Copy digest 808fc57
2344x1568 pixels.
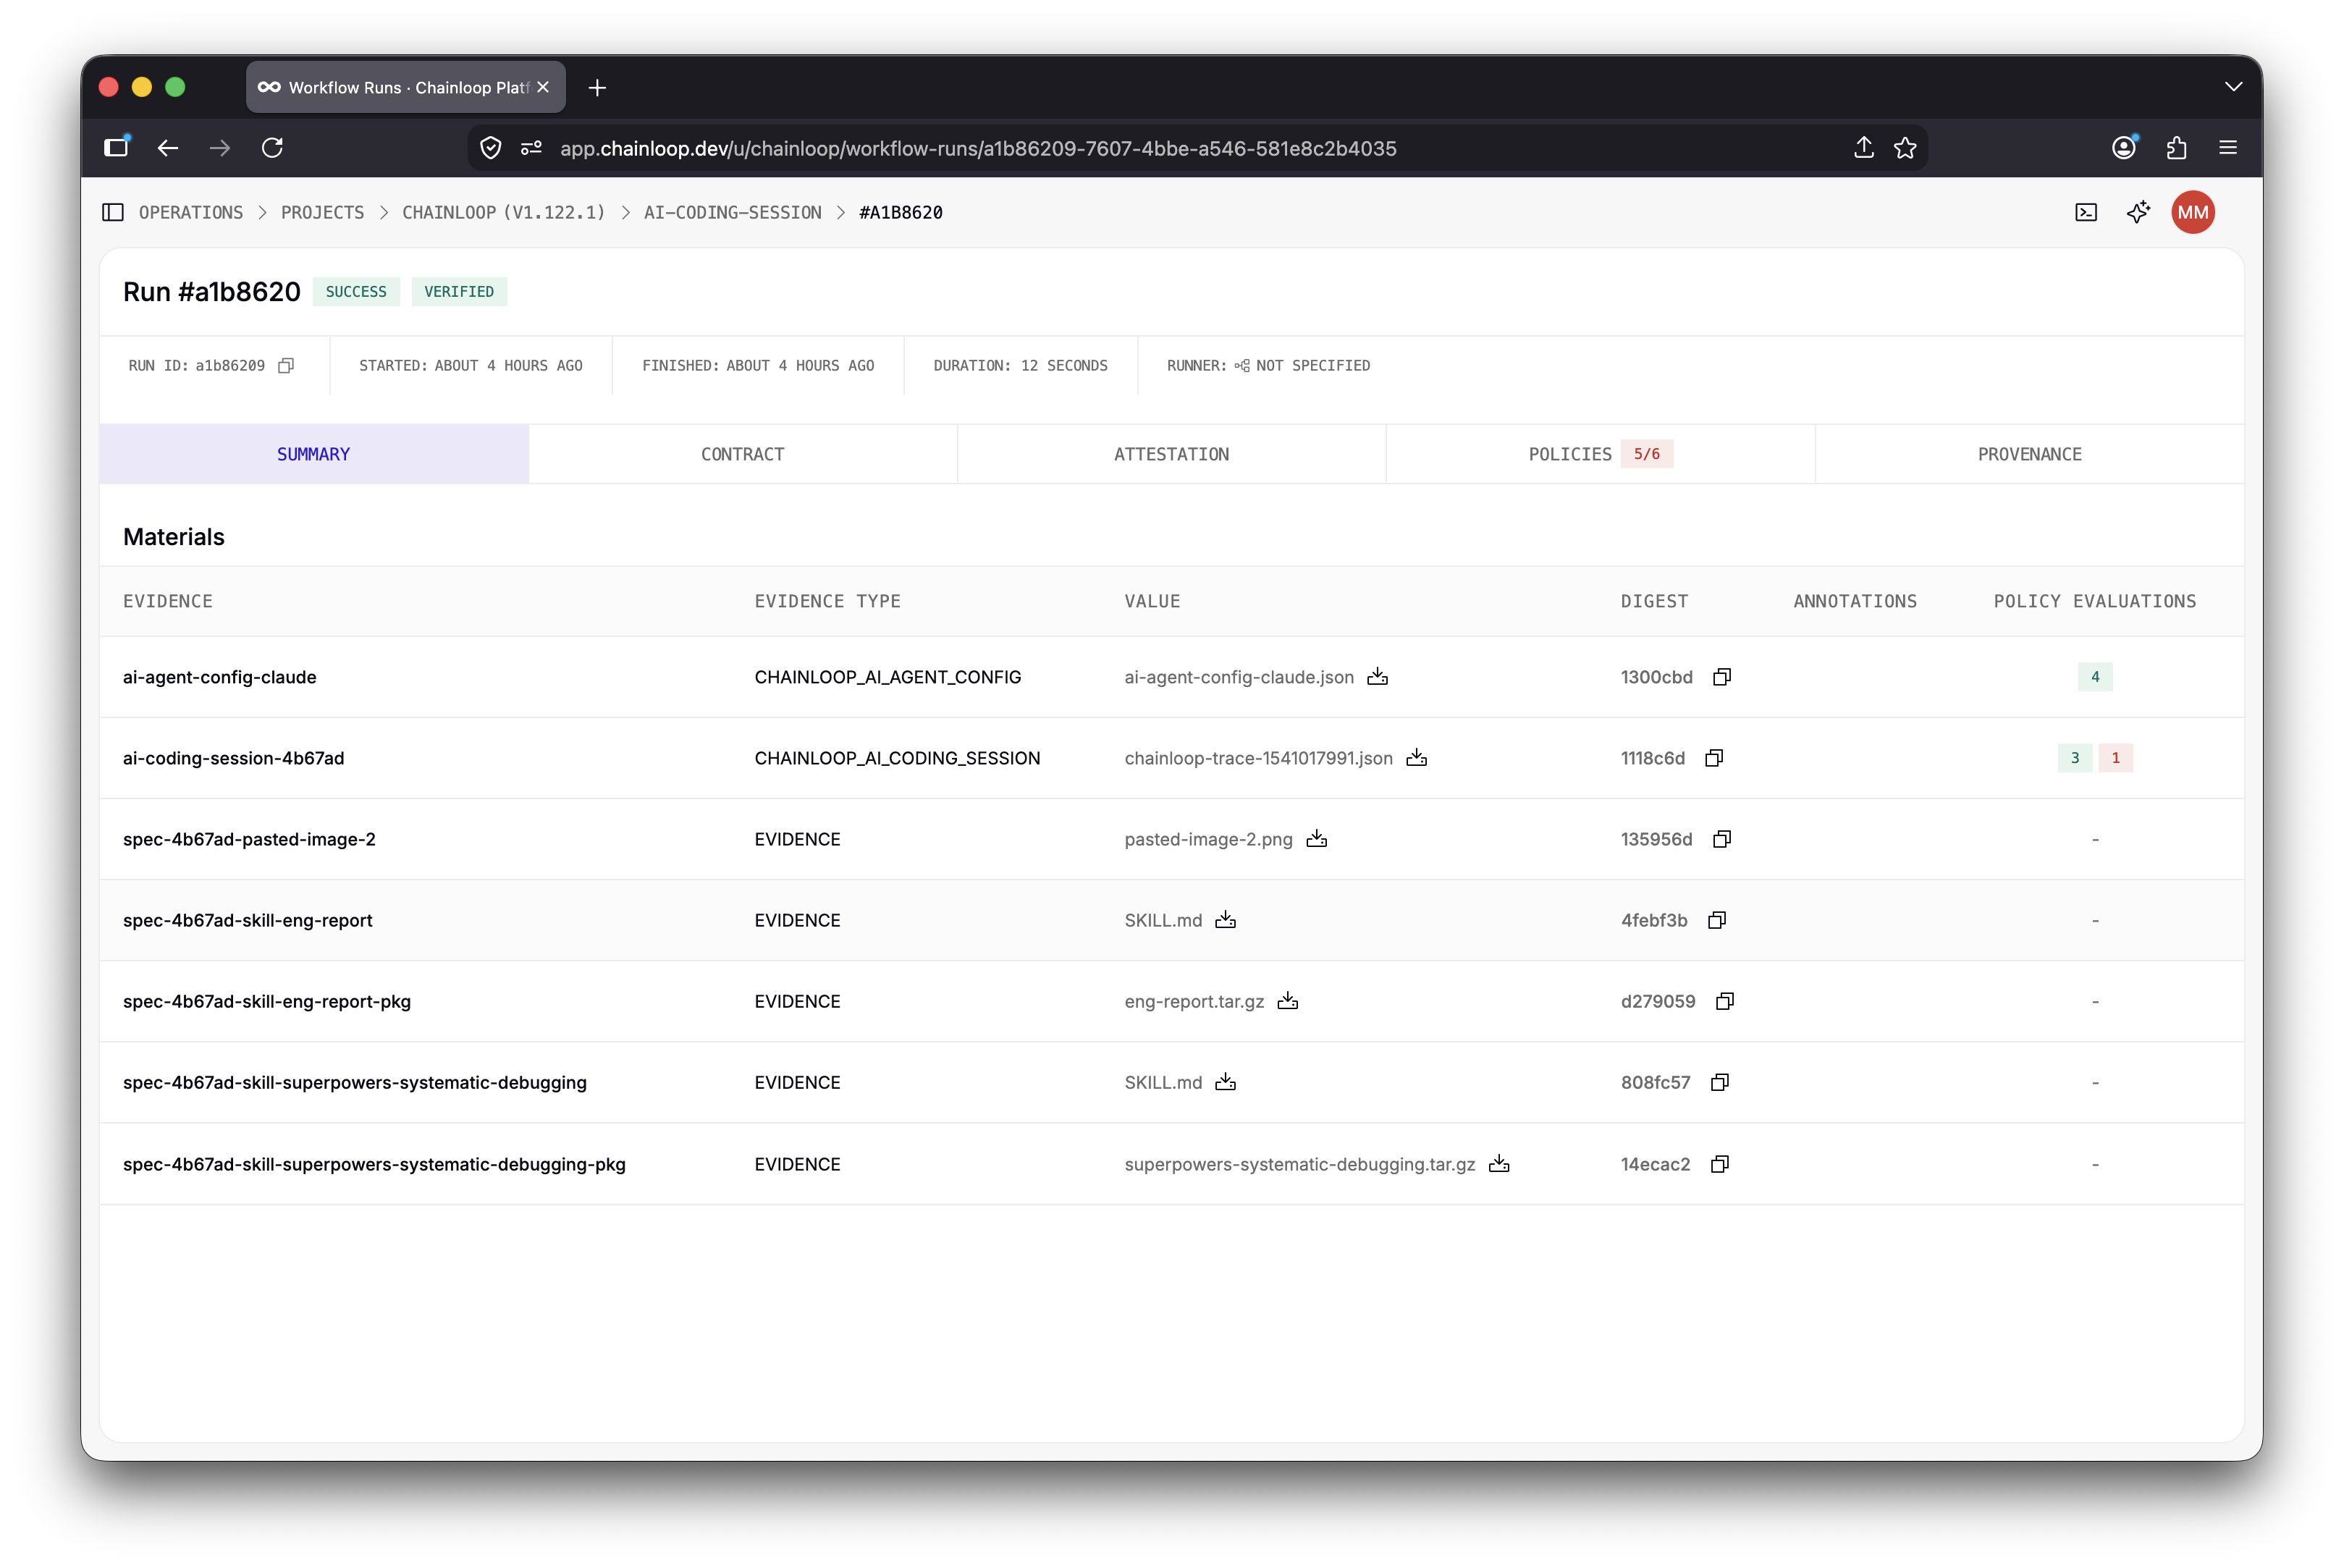[1719, 1082]
